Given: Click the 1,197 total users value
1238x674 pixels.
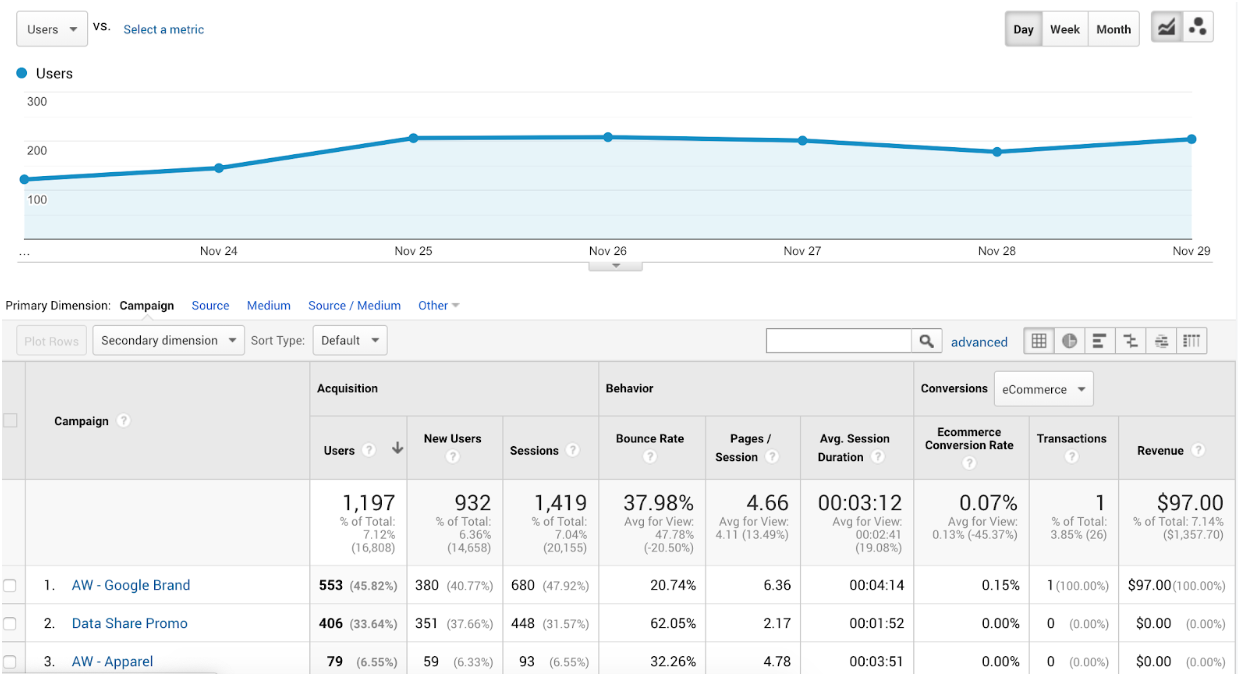Looking at the screenshot, I should [367, 503].
